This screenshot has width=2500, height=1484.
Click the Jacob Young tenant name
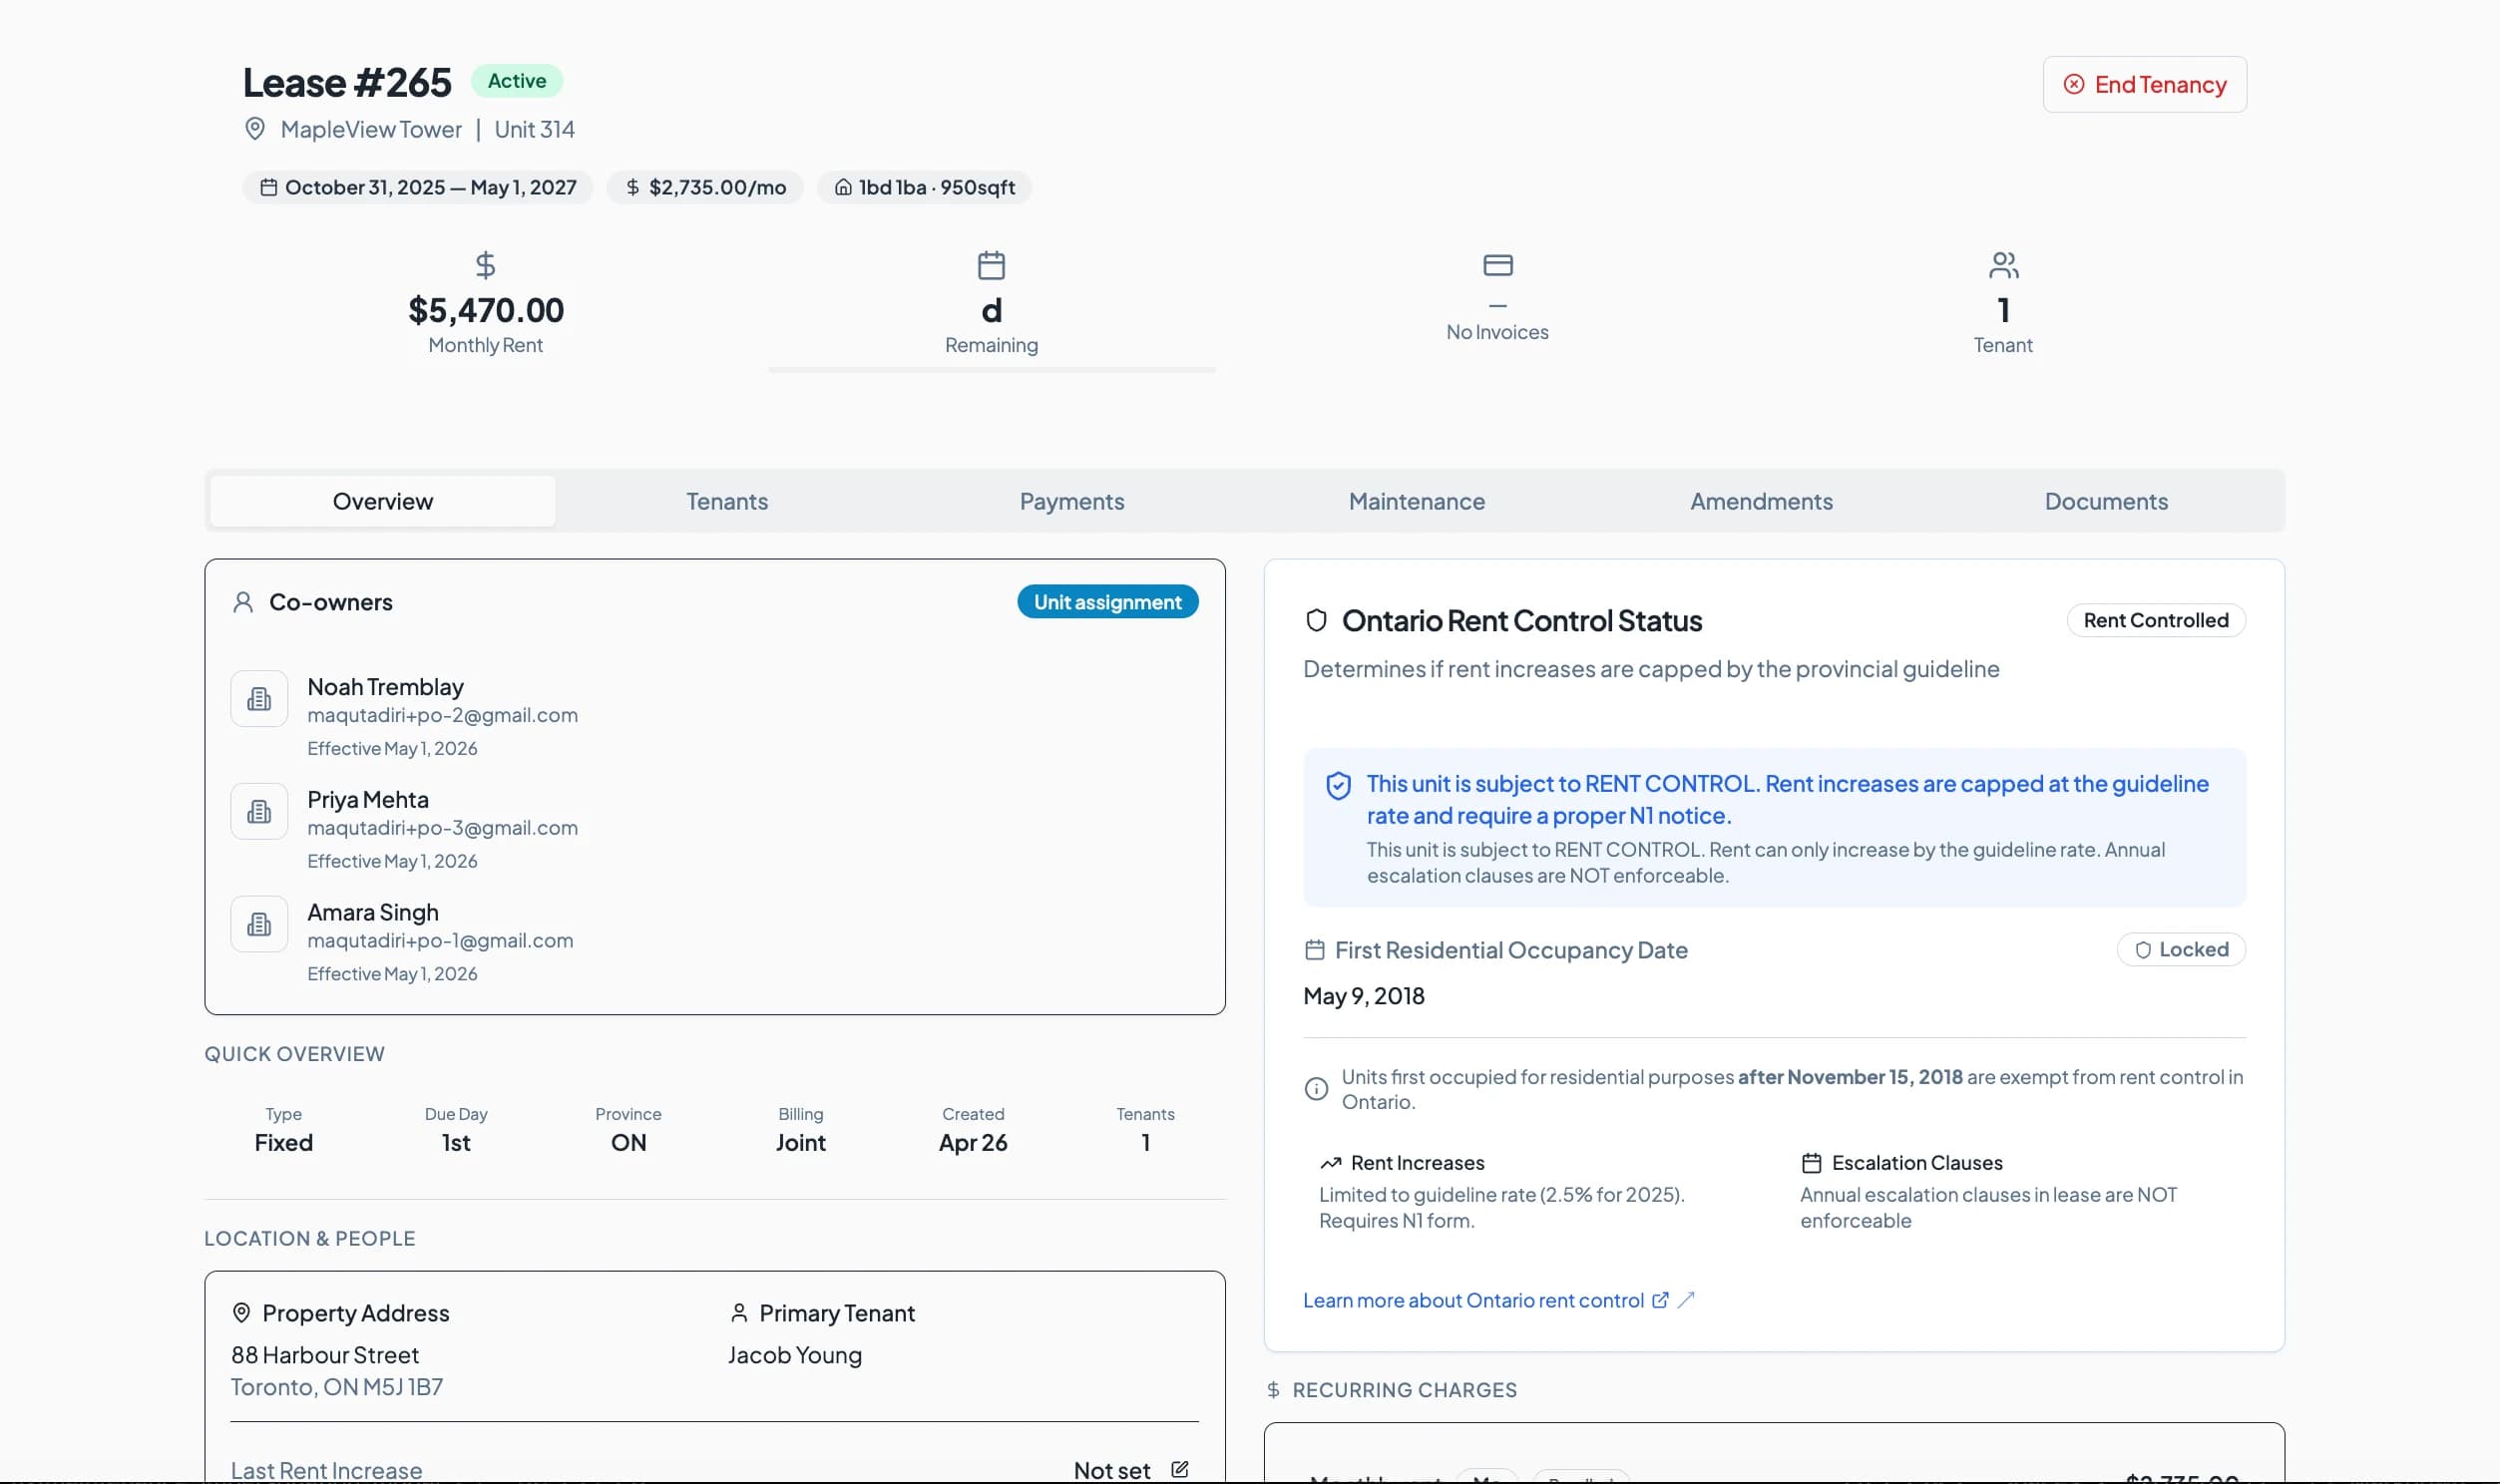point(794,1355)
